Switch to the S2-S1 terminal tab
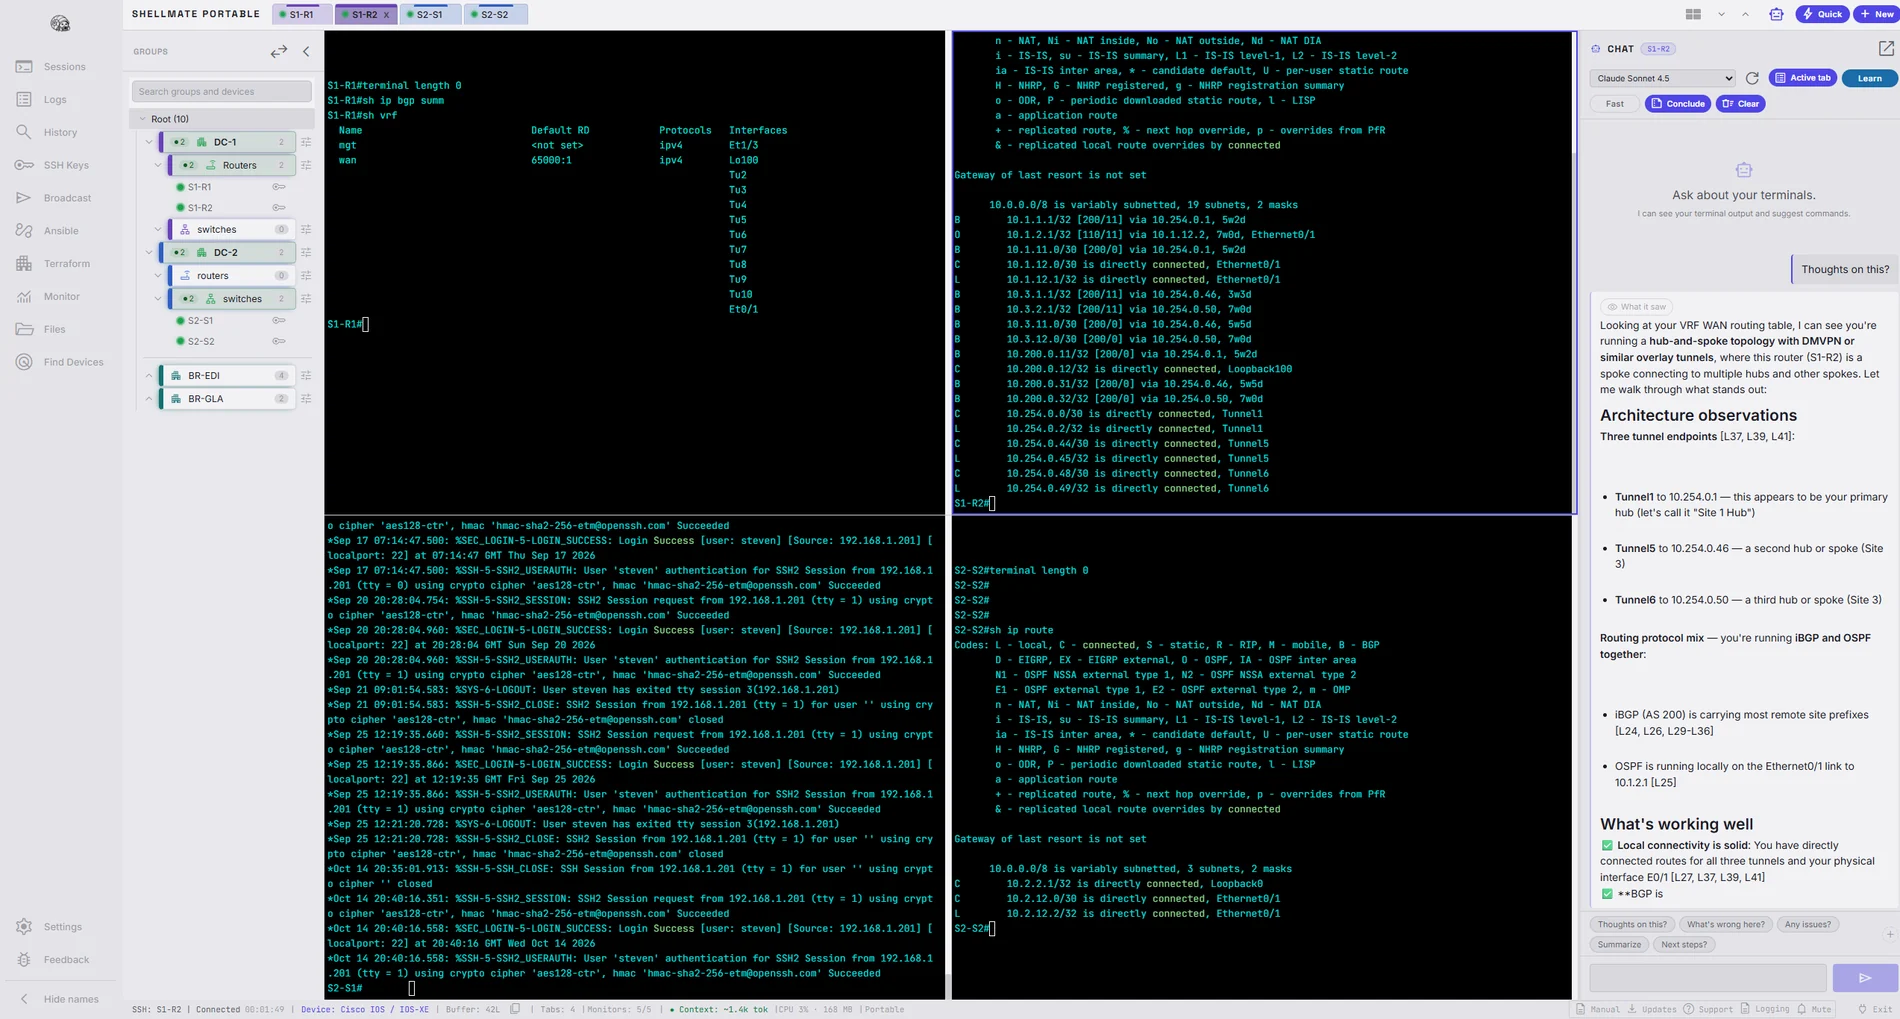This screenshot has height=1019, width=1900. tap(430, 15)
